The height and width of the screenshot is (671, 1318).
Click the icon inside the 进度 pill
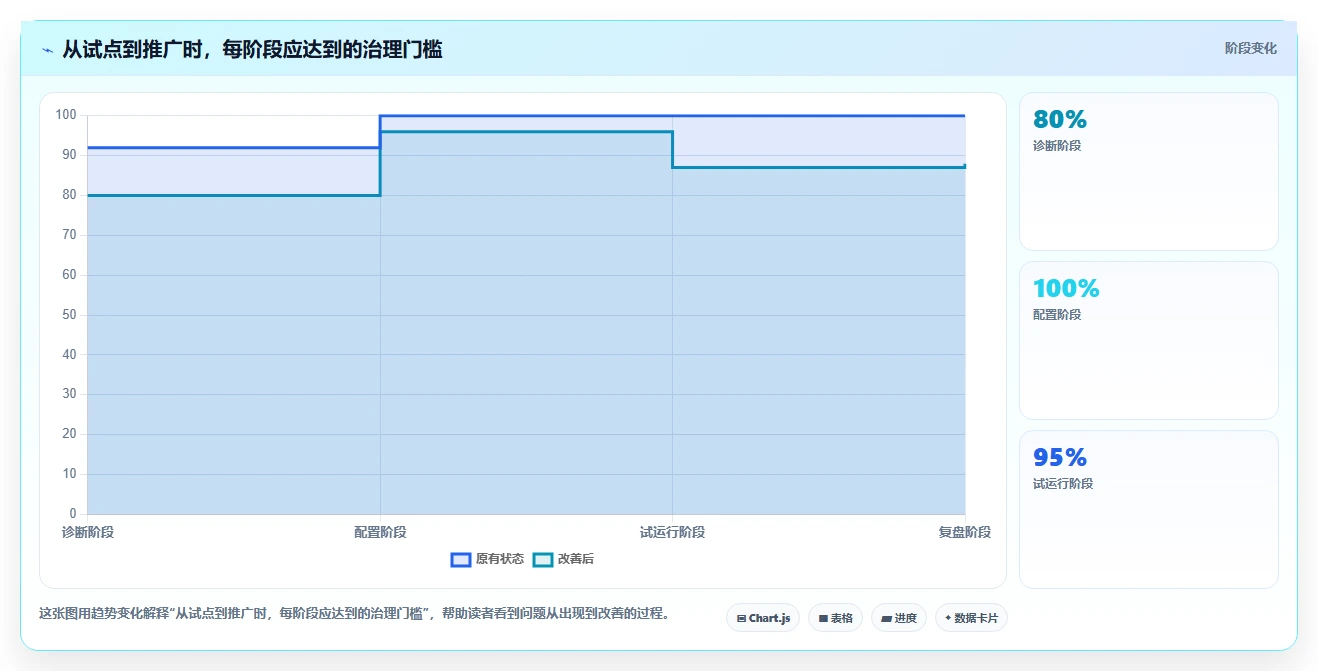(886, 618)
